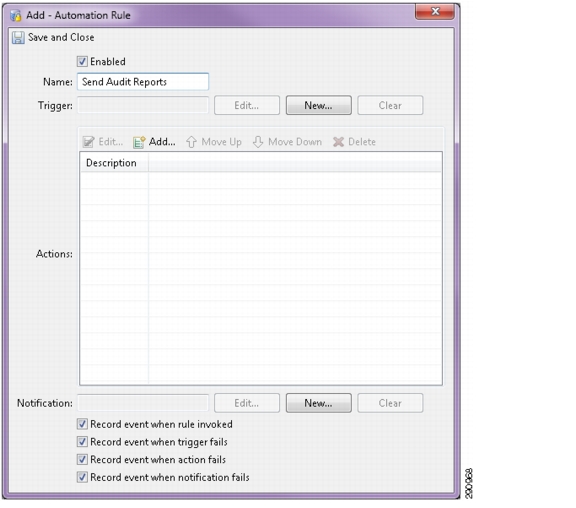Click the Automation Rule window title icon

[15, 15]
